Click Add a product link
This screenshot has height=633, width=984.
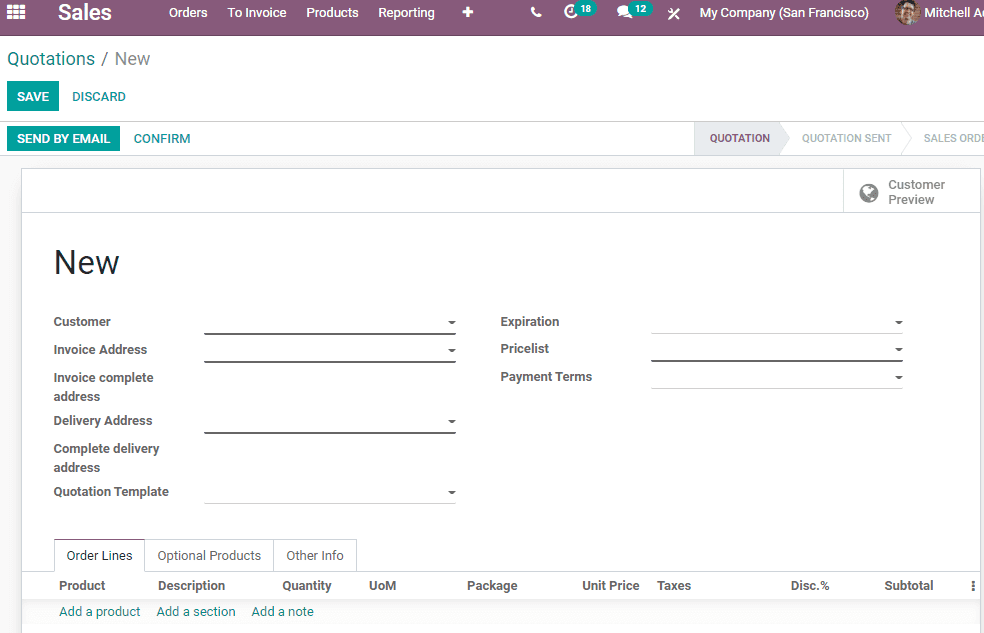pos(100,612)
